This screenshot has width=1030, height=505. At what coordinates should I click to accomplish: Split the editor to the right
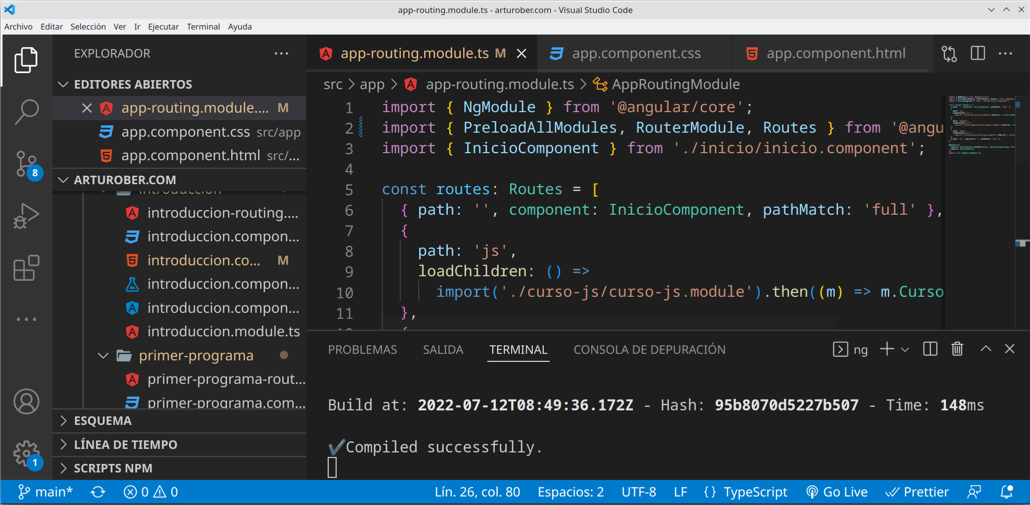point(977,54)
